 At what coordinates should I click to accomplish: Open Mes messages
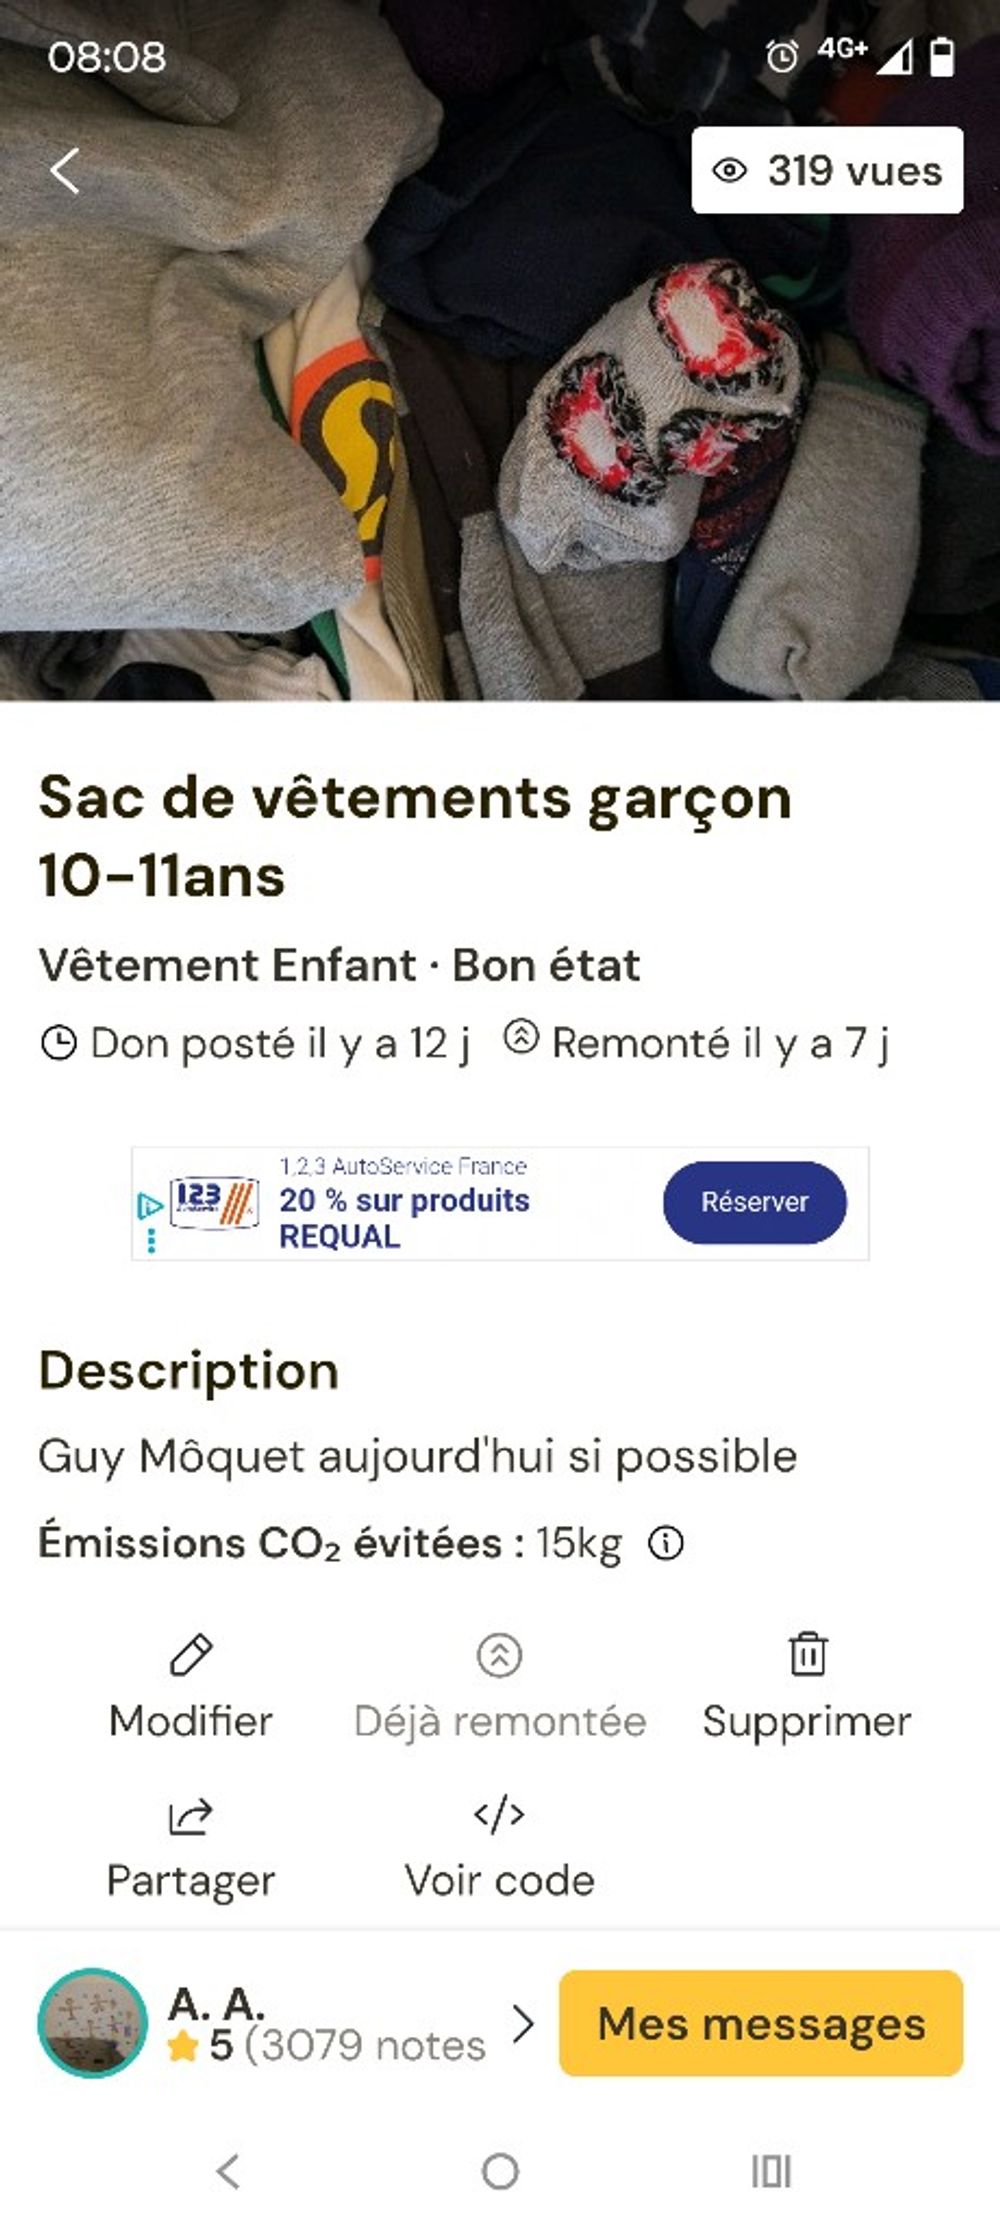click(761, 2023)
